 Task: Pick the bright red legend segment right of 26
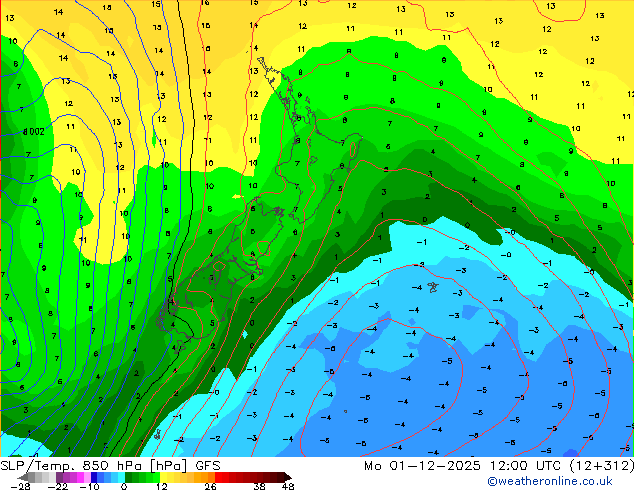218,477
